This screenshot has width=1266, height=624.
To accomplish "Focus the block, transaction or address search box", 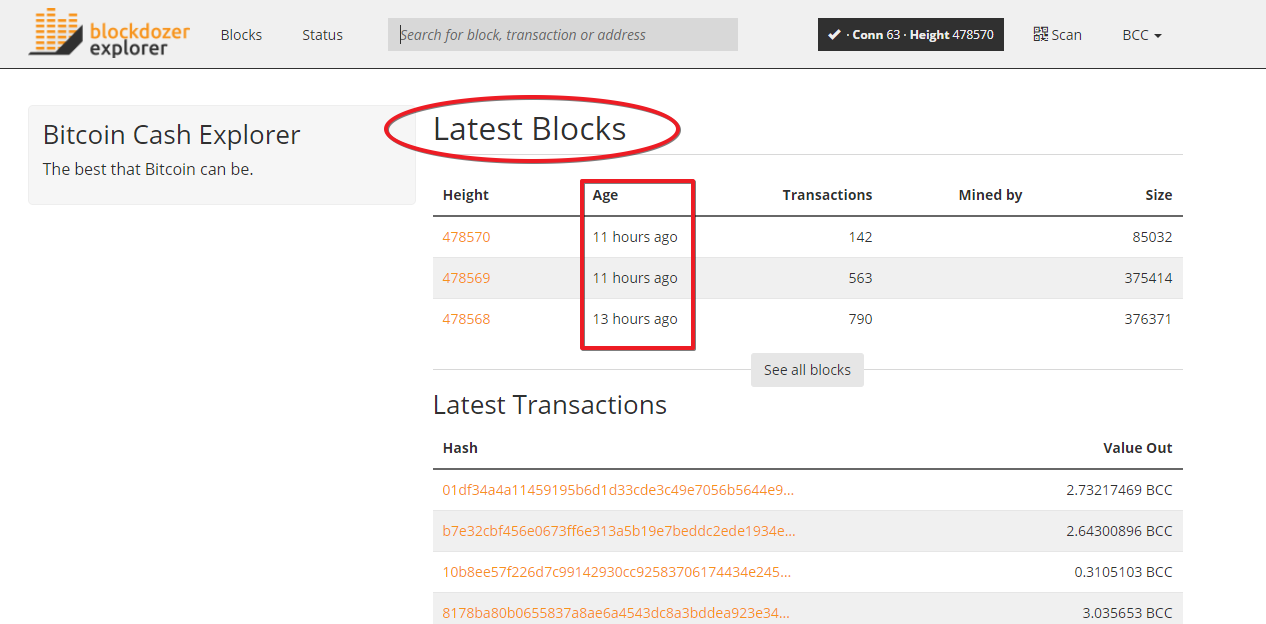I will [563, 34].
